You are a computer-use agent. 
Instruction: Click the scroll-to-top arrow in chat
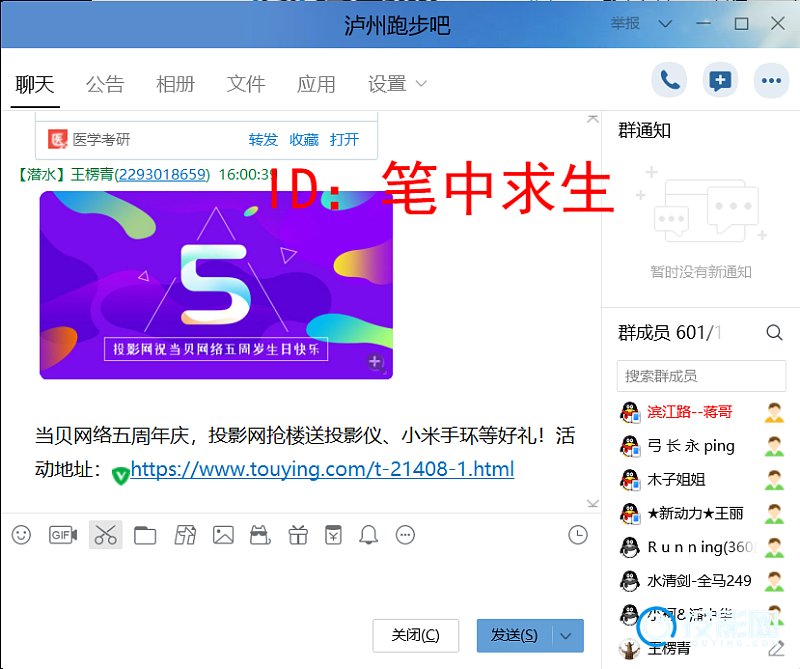pyautogui.click(x=592, y=119)
